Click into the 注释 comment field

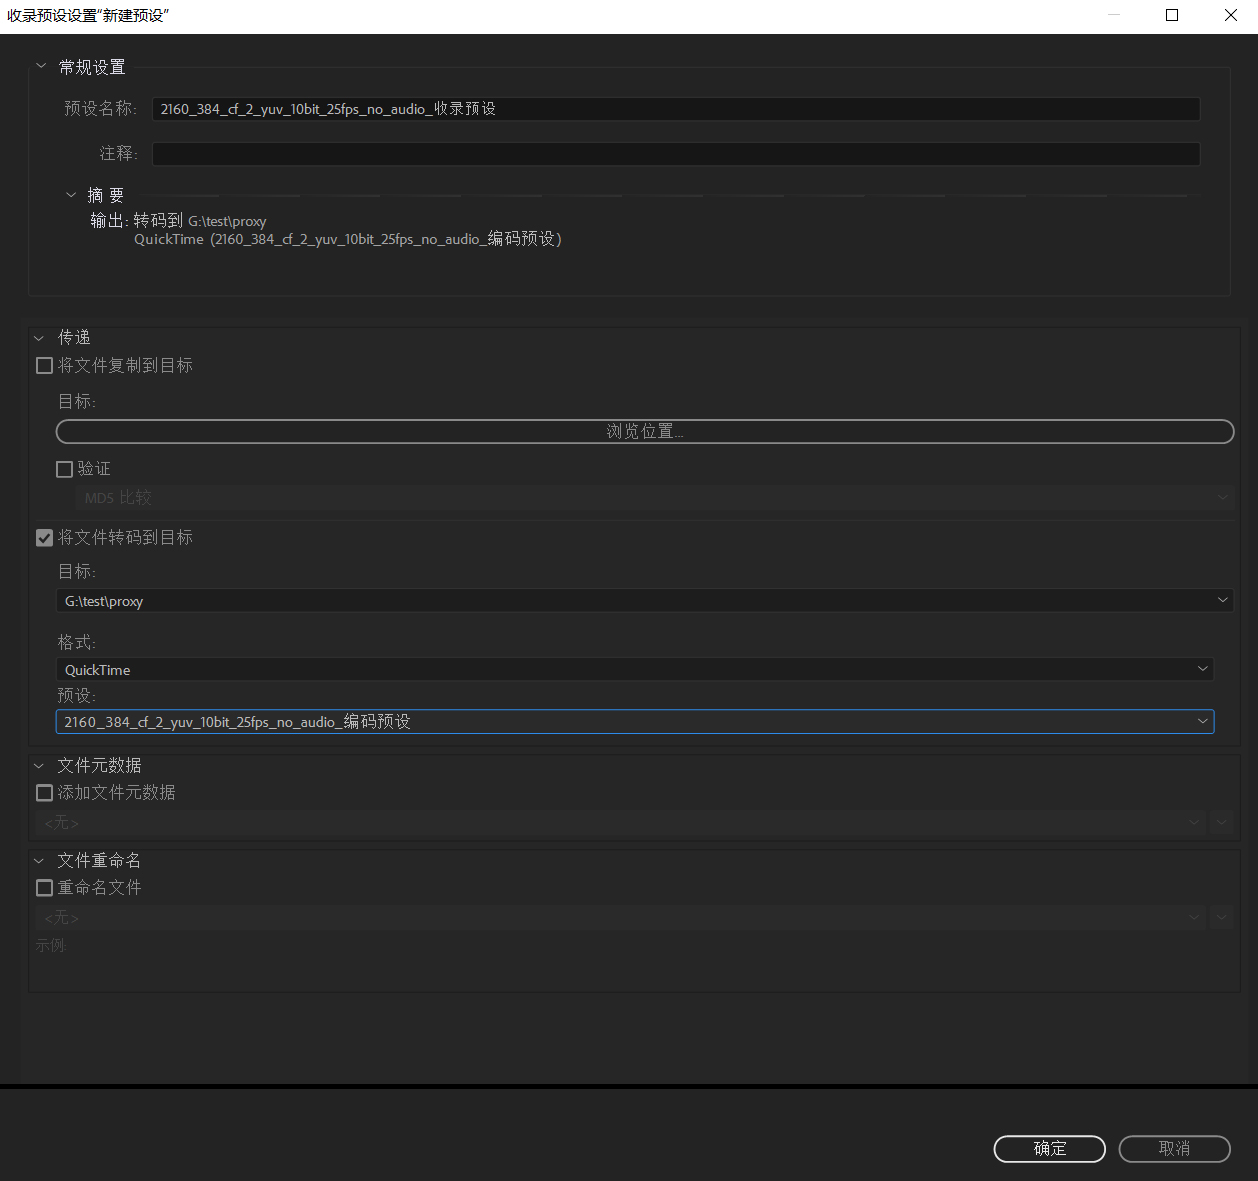[675, 154]
